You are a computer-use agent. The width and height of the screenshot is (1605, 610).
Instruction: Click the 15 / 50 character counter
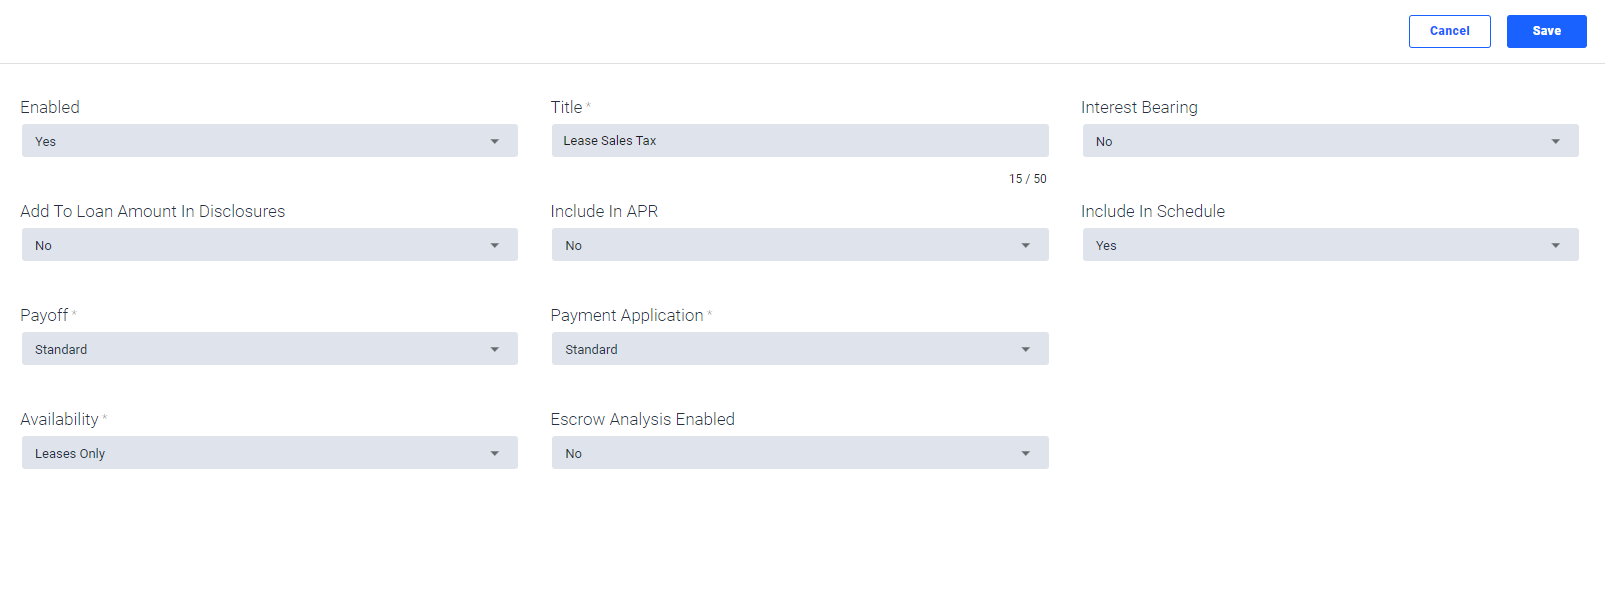(1027, 179)
